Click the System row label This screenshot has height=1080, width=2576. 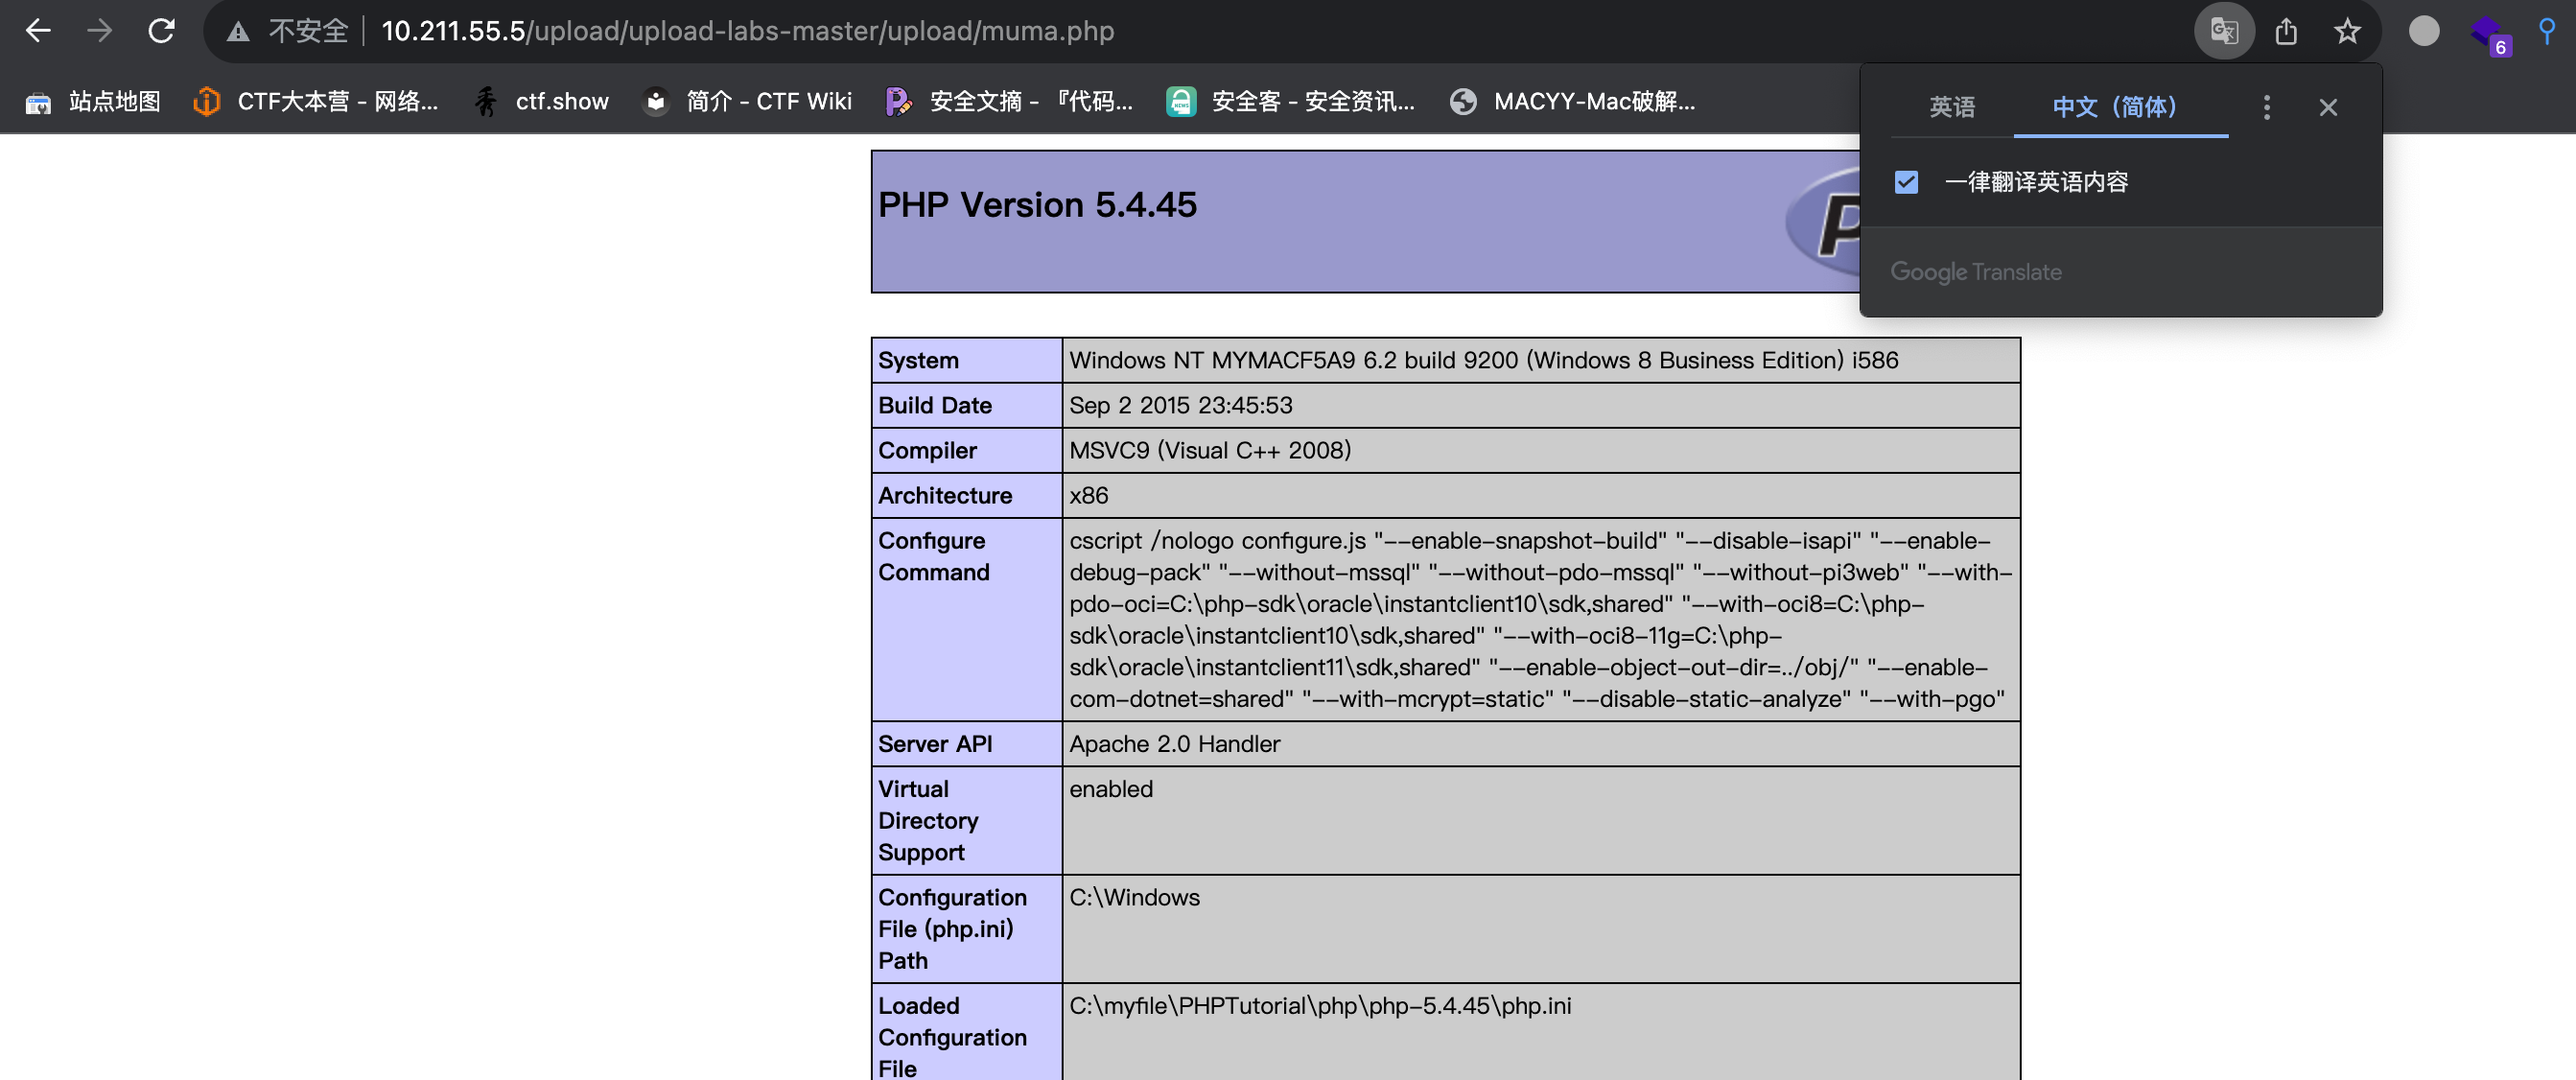918,360
